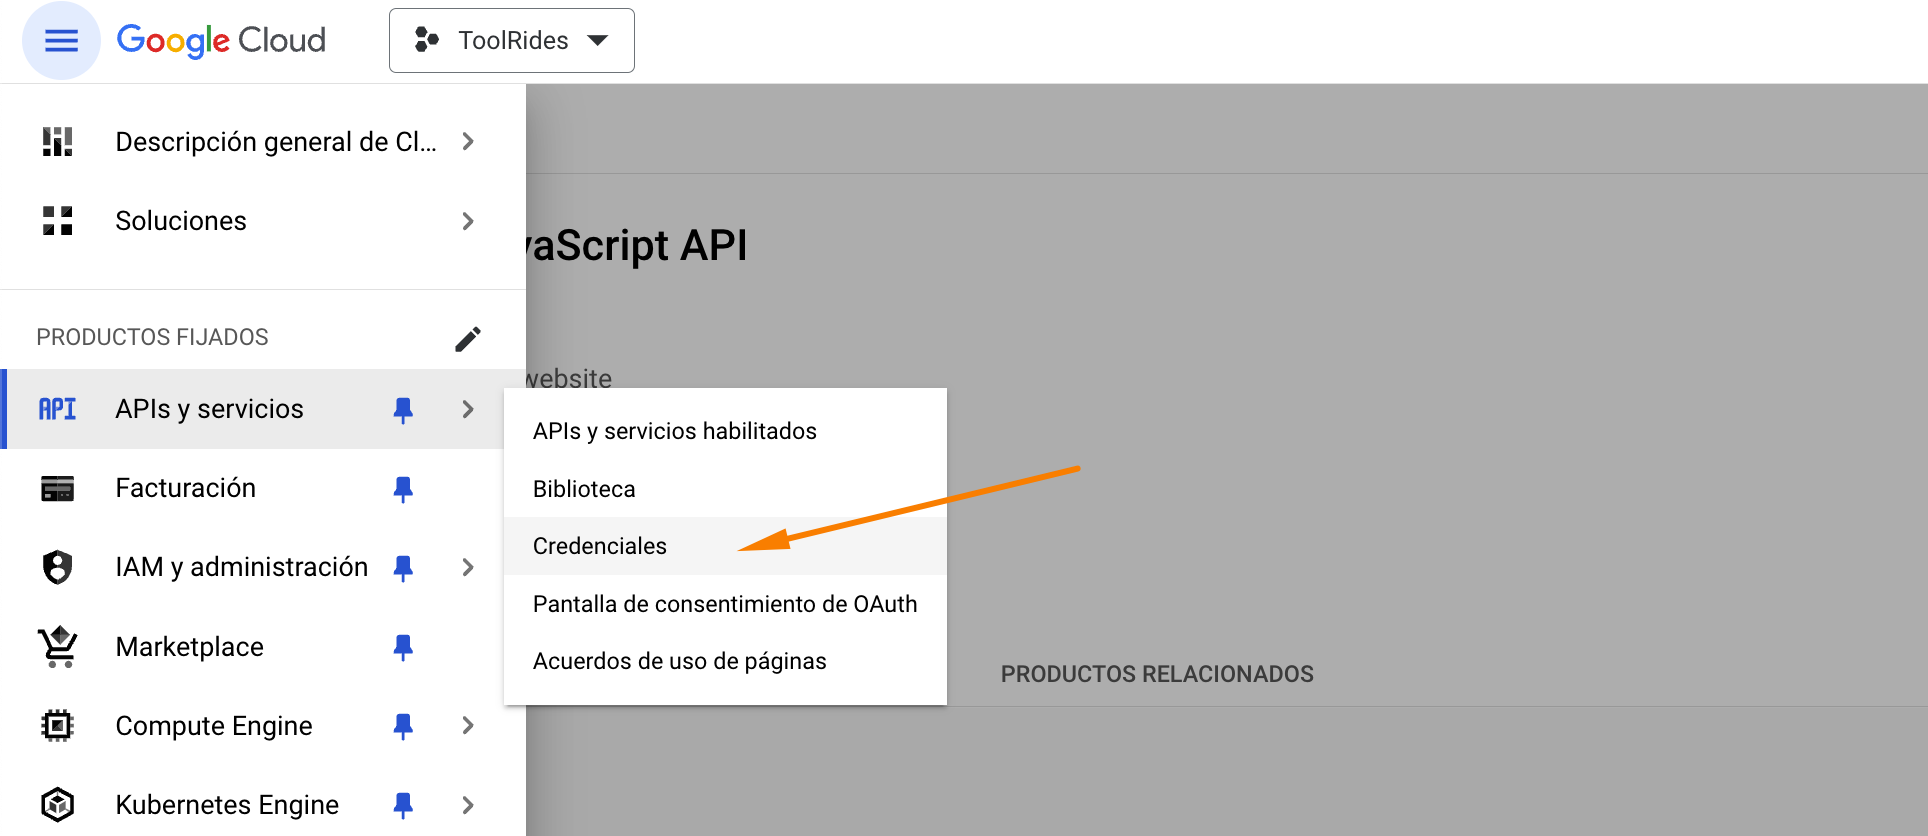Screen dimensions: 1928x836
Task: Select Credenciales in the submenu
Action: pos(725,546)
